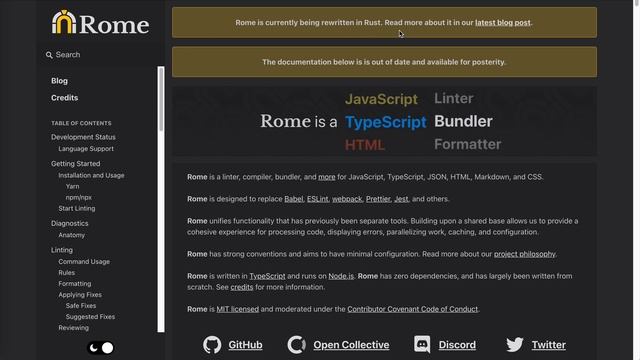The image size is (640, 360).
Task: Open the Node.js link
Action: 341,276
